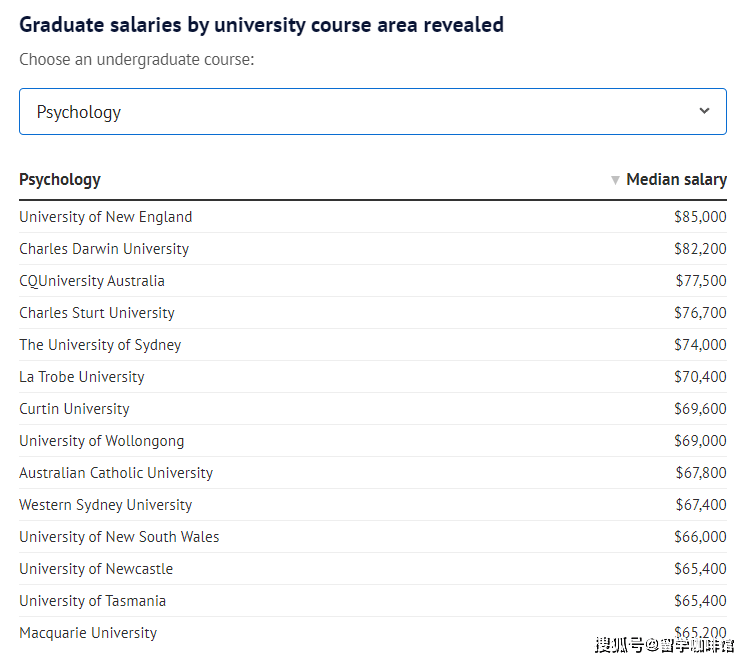
Task: Select The University of Sydney row
Action: (100, 345)
